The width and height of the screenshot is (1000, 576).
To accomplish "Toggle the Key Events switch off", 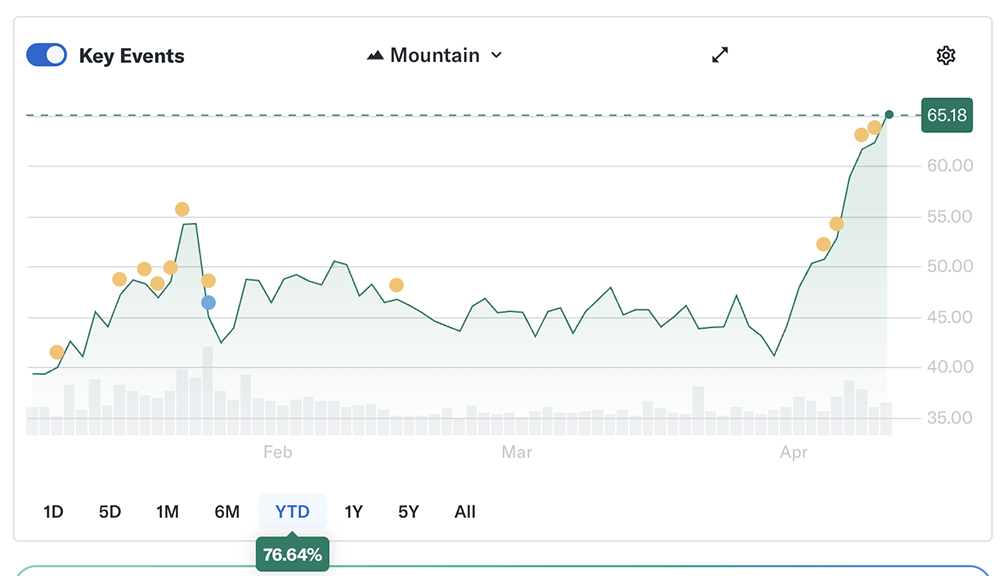I will click(47, 56).
